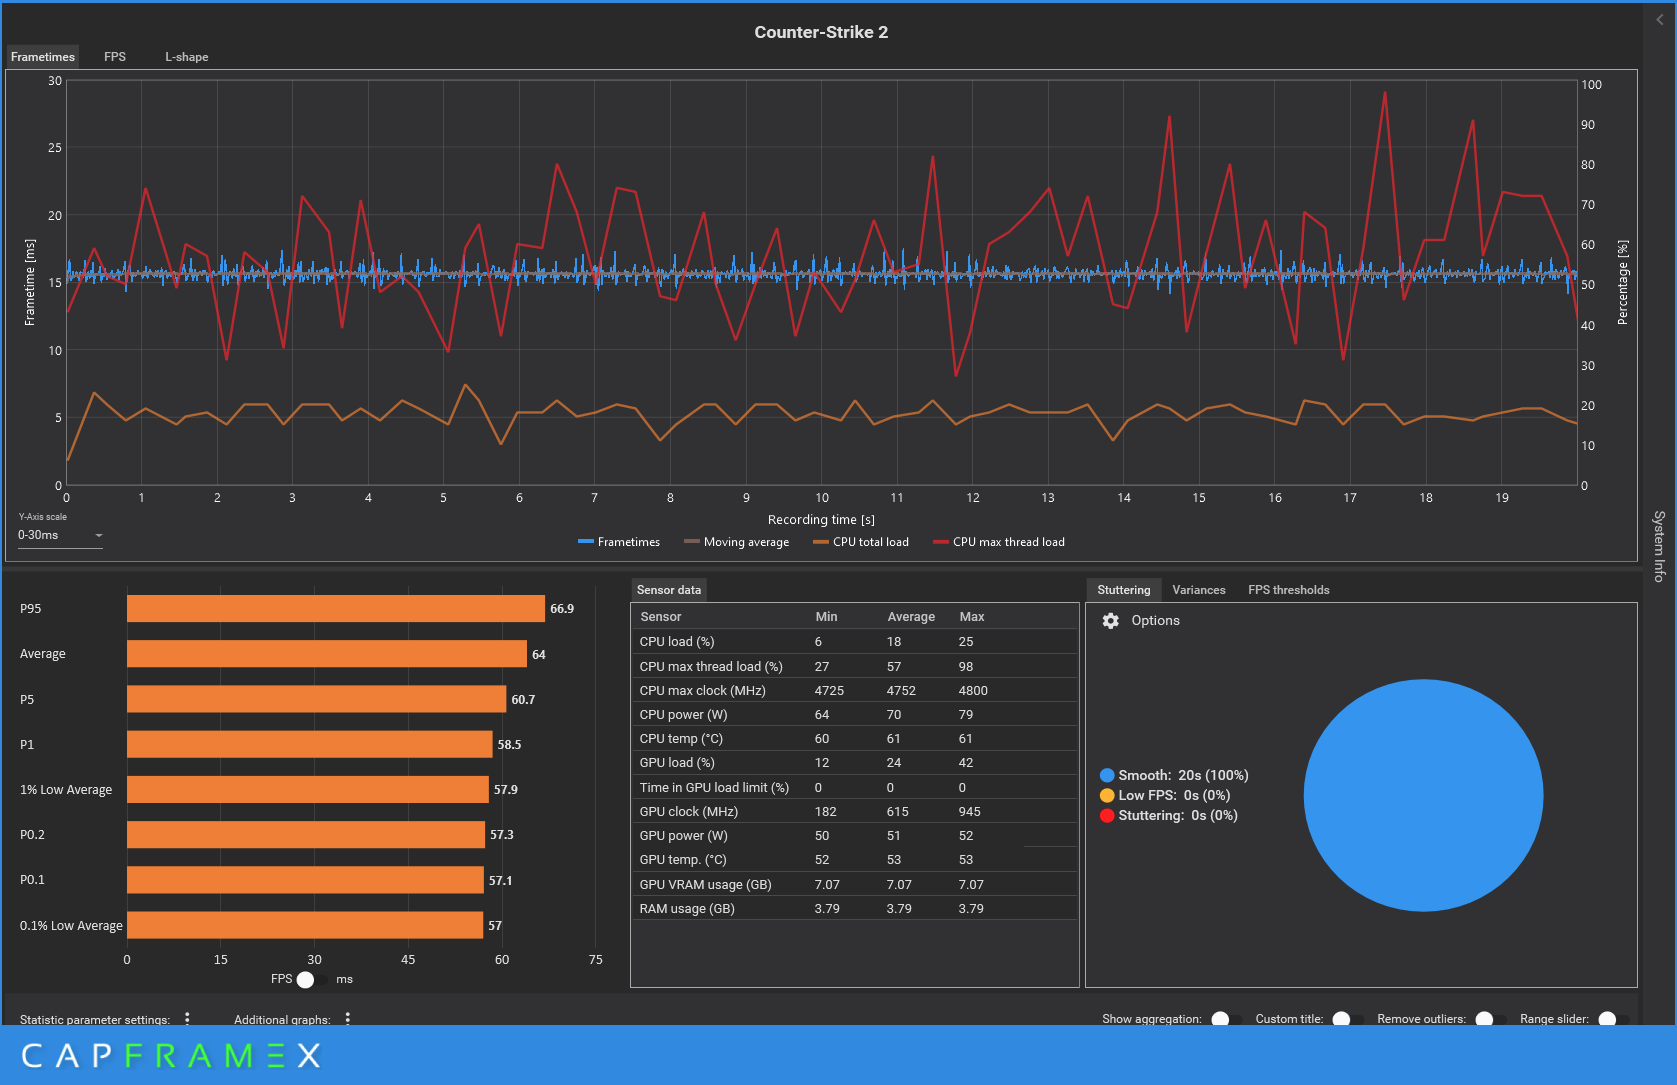Screen dimensions: 1677x1085
Task: Click the 1% Low Average bar
Action: pos(308,790)
